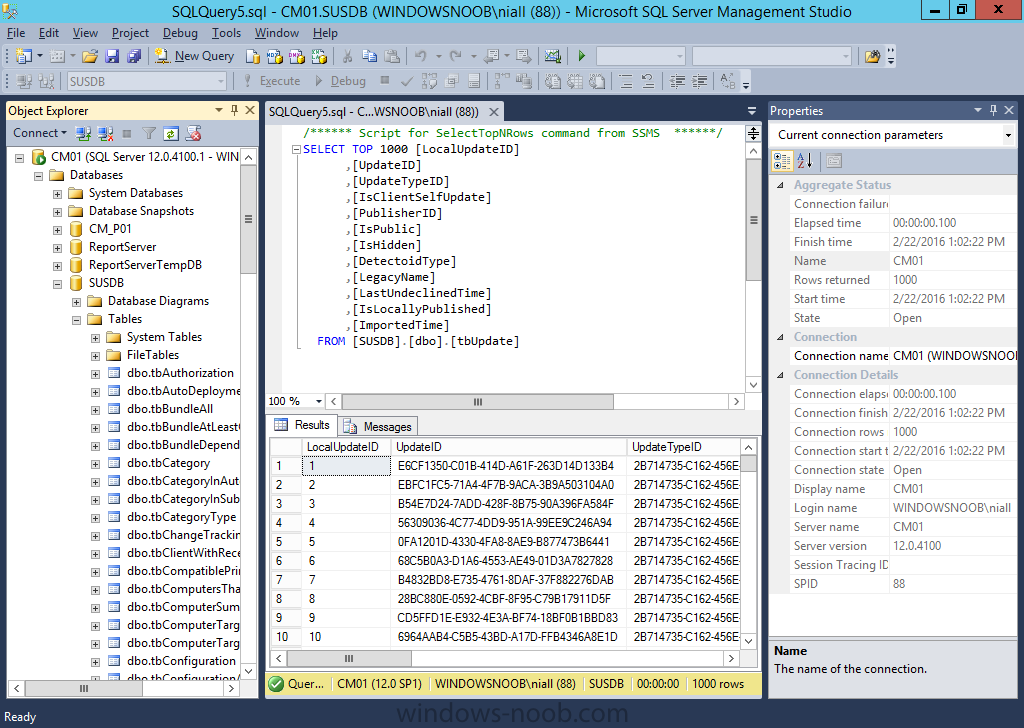
Task: Click the Connect Object Explorer icon
Action: point(83,134)
